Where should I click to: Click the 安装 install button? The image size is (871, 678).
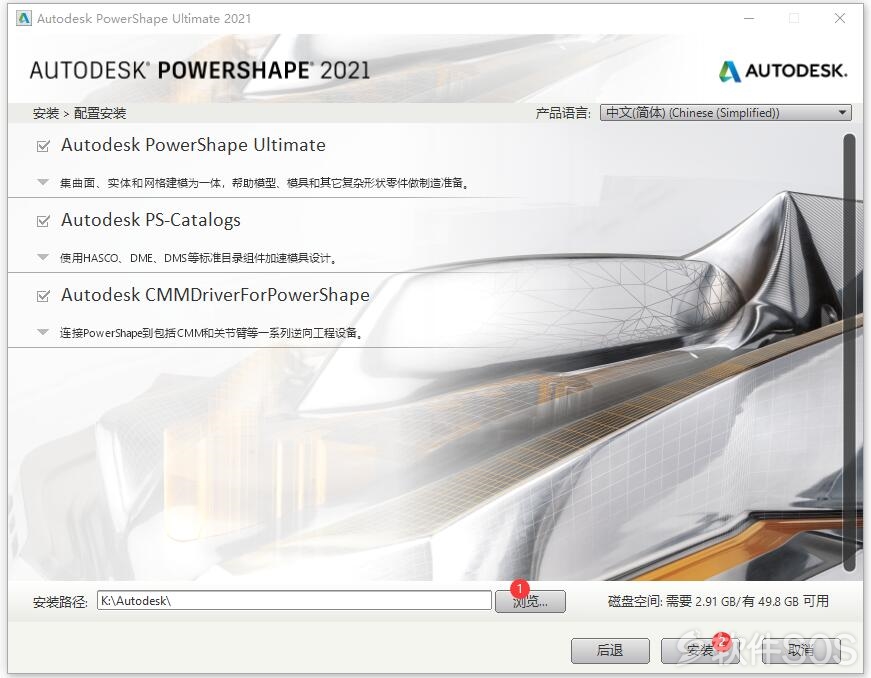700,650
